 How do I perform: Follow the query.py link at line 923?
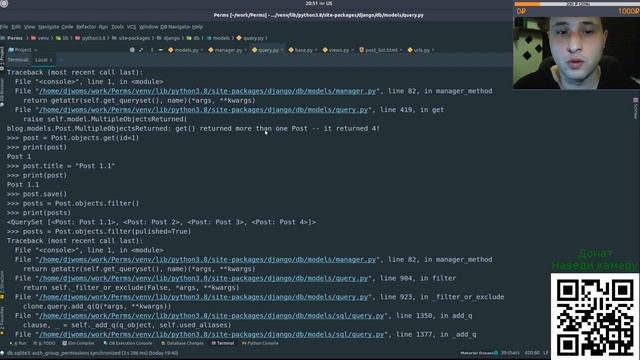click(204, 297)
